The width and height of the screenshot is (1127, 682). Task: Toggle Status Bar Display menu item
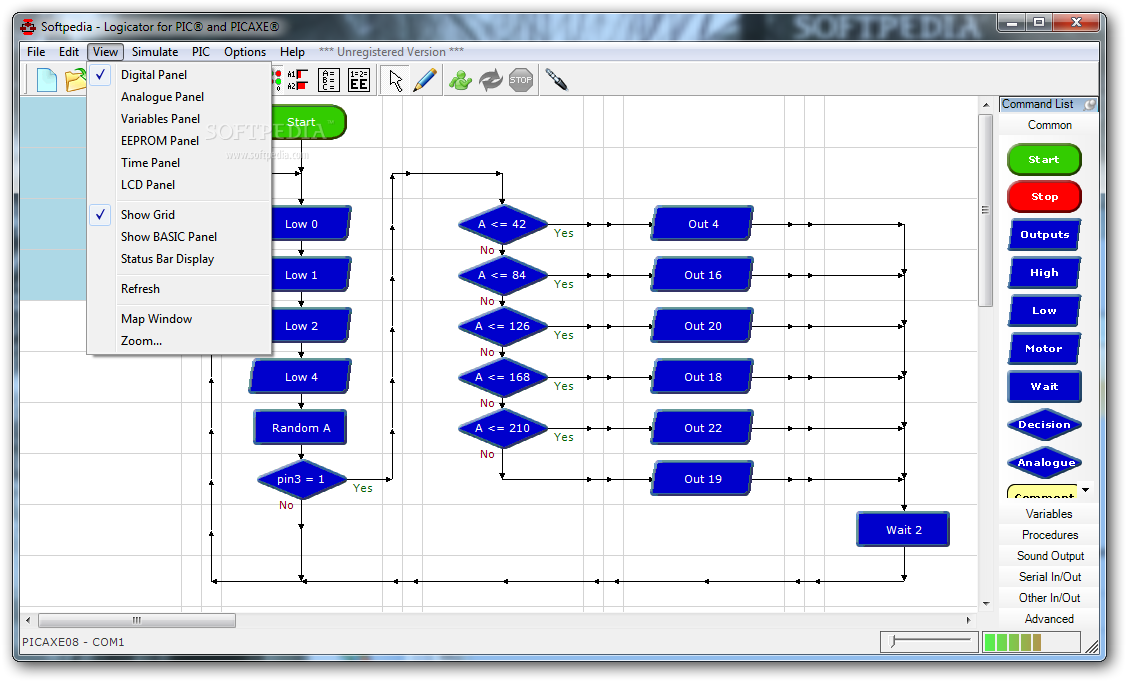[179, 259]
